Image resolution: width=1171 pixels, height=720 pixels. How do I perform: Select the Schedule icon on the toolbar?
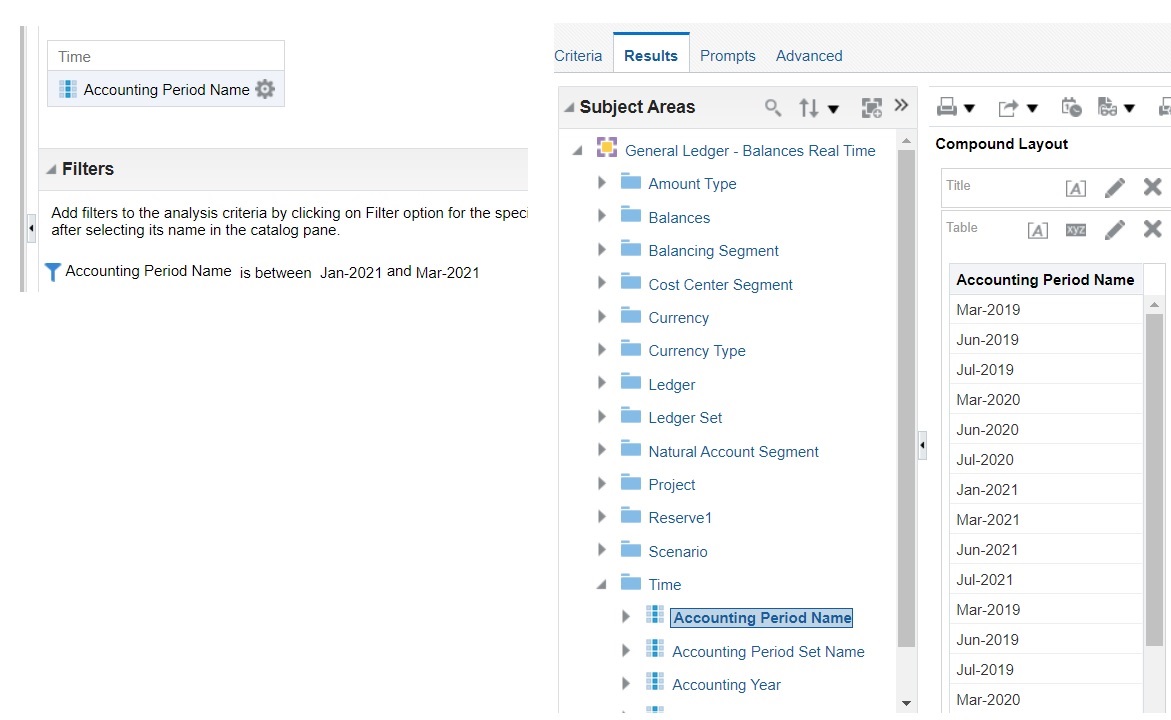1070,107
